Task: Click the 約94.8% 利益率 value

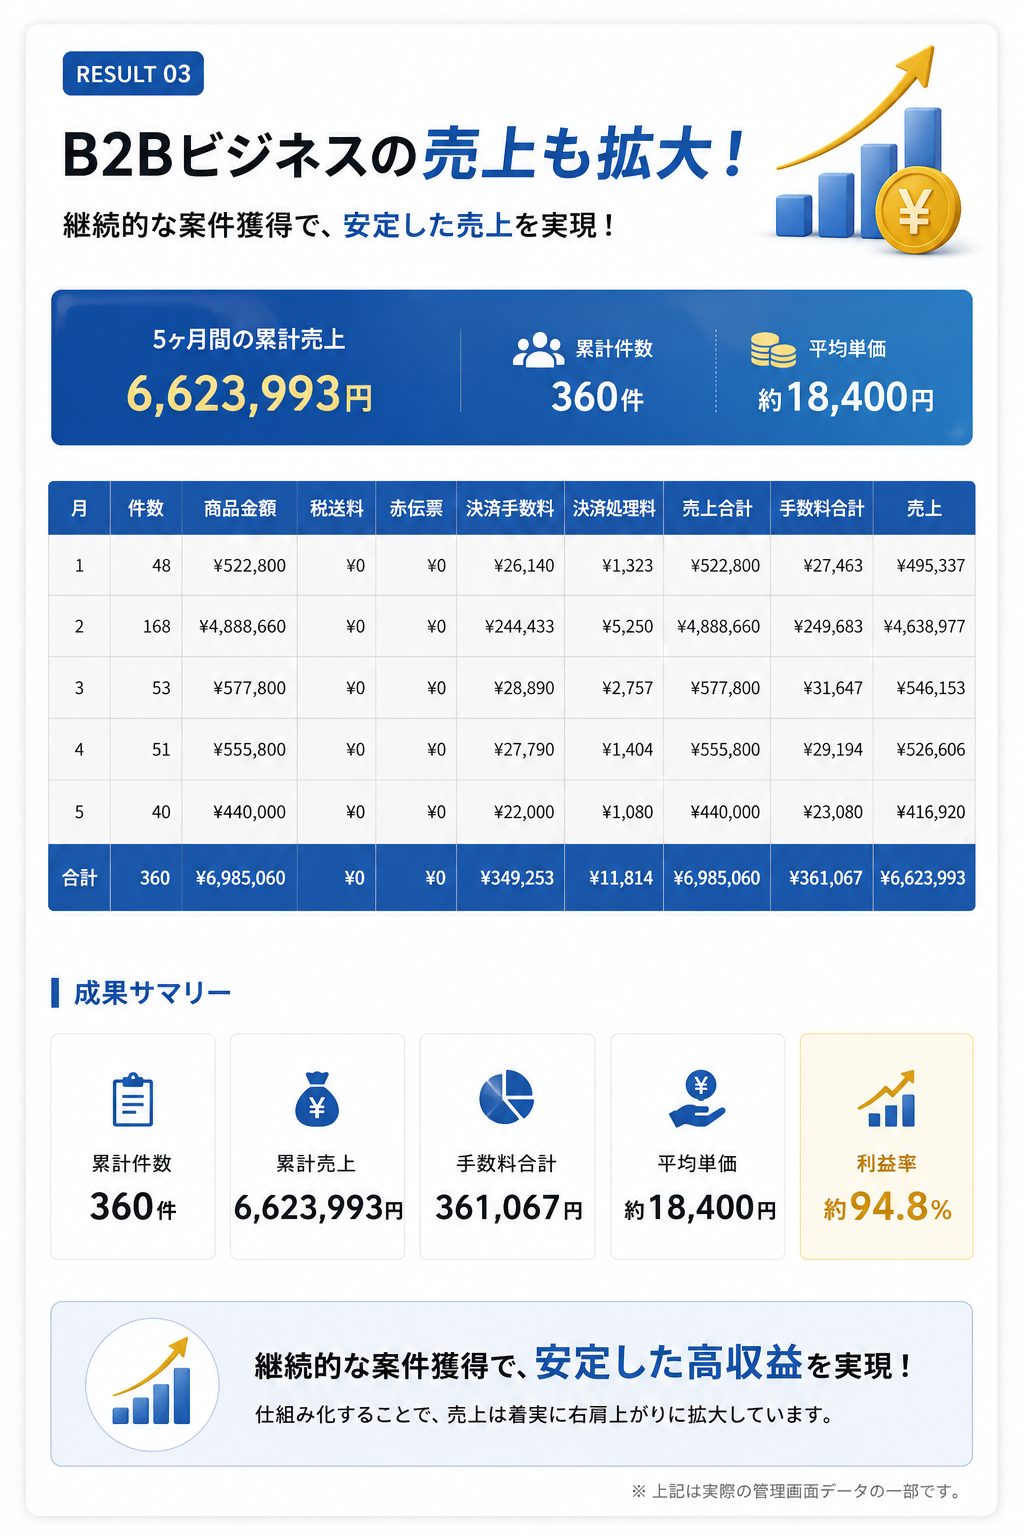Action: (x=887, y=1208)
